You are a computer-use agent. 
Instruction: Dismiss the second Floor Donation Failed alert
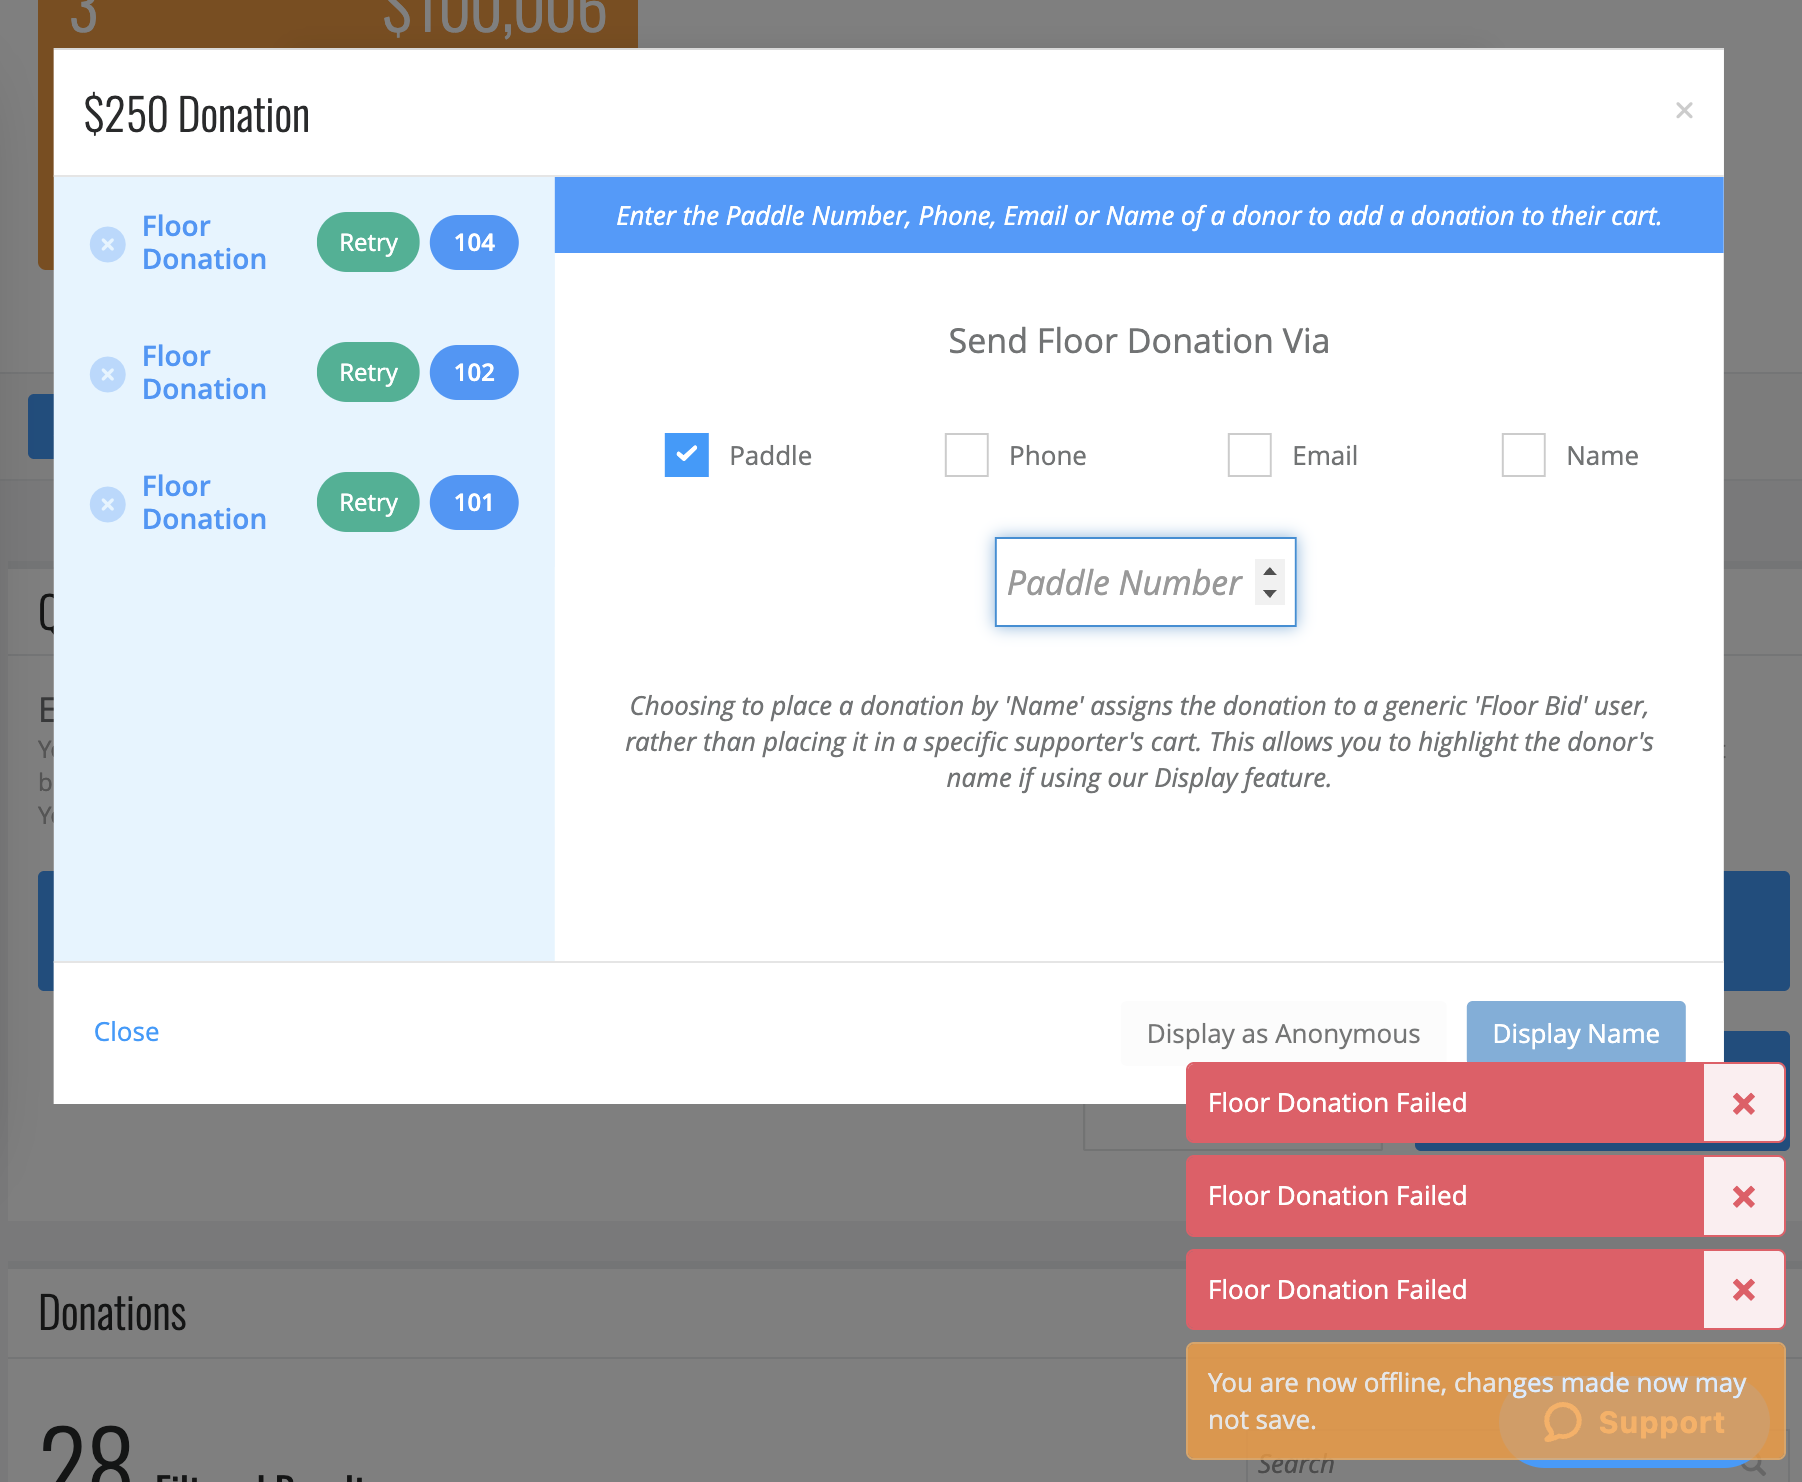click(1743, 1196)
